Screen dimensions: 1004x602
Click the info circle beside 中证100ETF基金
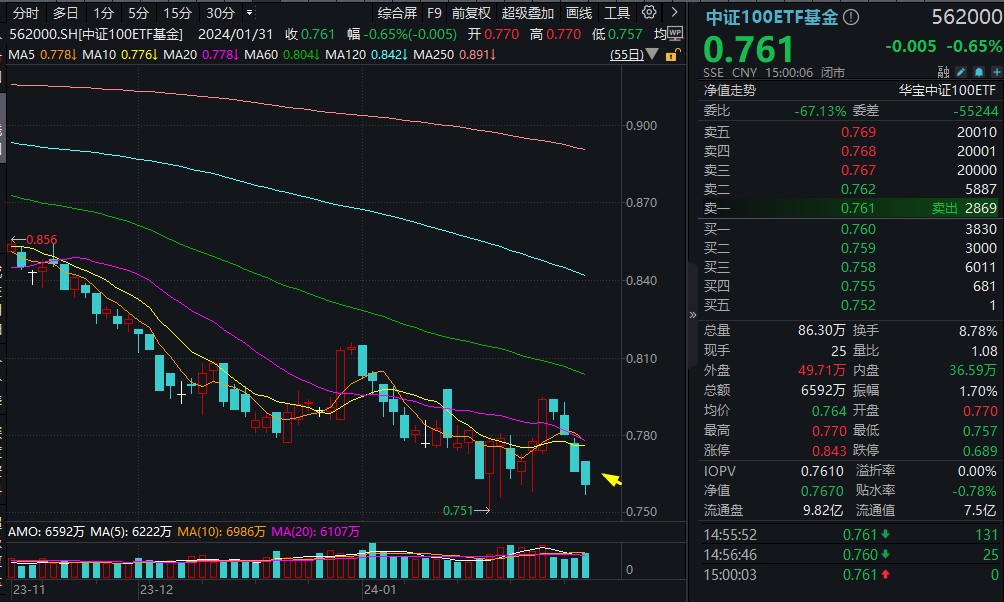pyautogui.click(x=849, y=17)
